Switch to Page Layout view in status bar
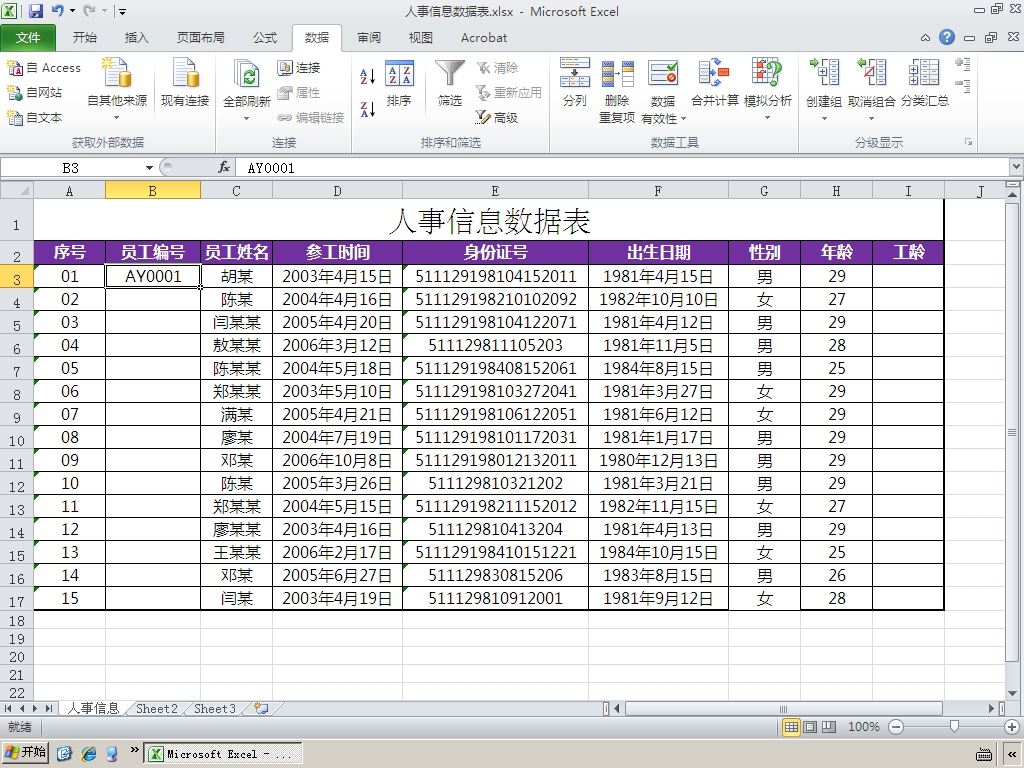This screenshot has width=1024, height=768. [x=810, y=727]
